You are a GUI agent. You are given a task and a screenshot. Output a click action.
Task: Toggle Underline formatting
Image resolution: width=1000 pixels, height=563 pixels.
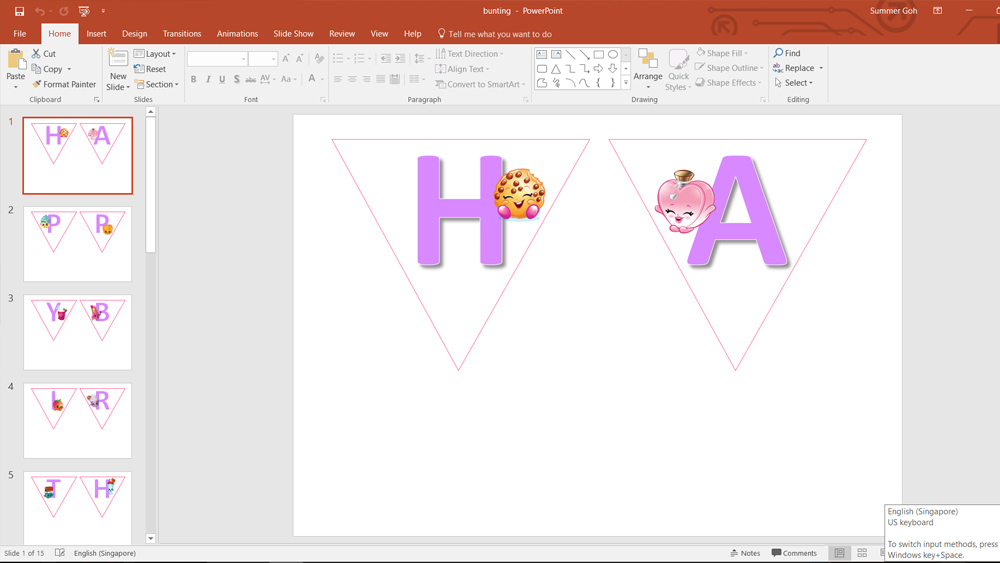(x=222, y=79)
